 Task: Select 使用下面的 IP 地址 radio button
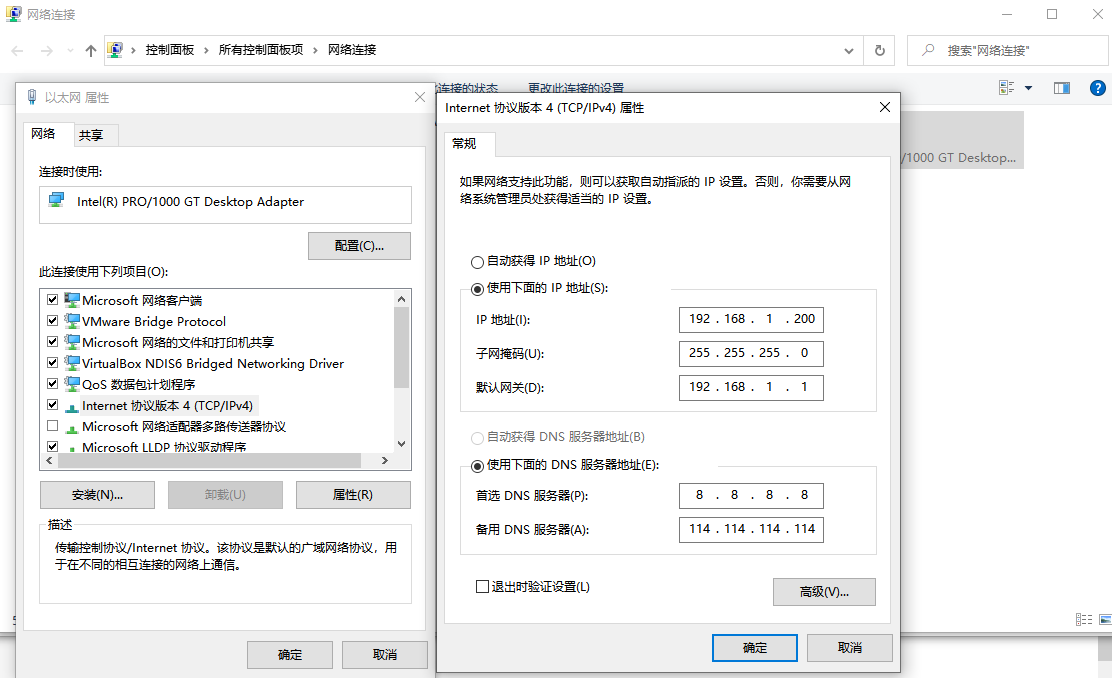[x=477, y=289]
